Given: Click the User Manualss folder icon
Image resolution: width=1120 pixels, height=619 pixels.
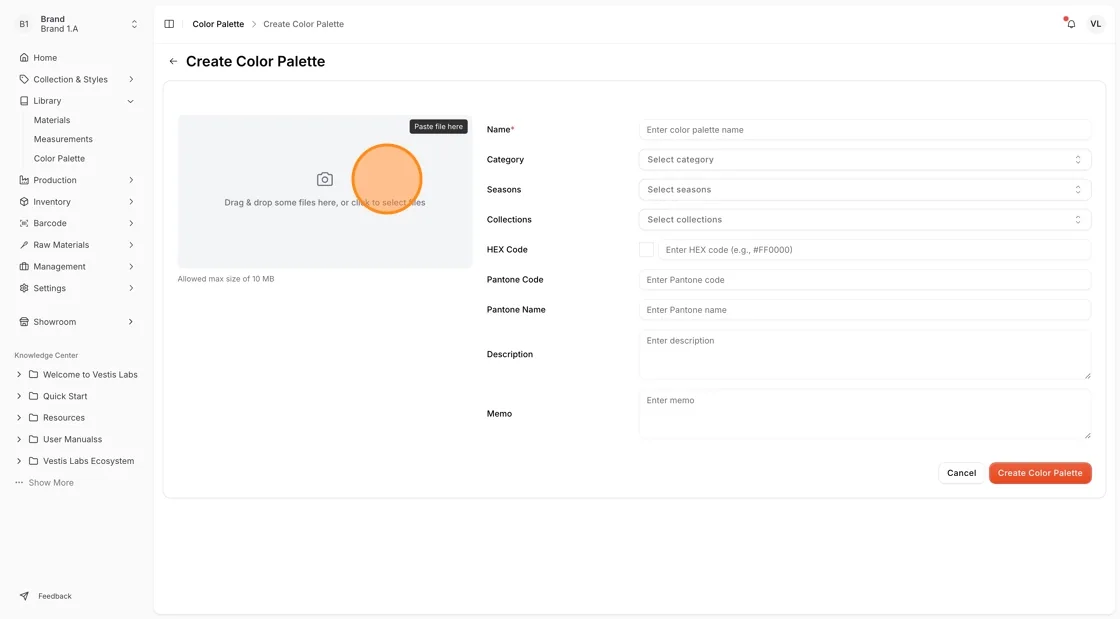Looking at the screenshot, I should pos(34,439).
